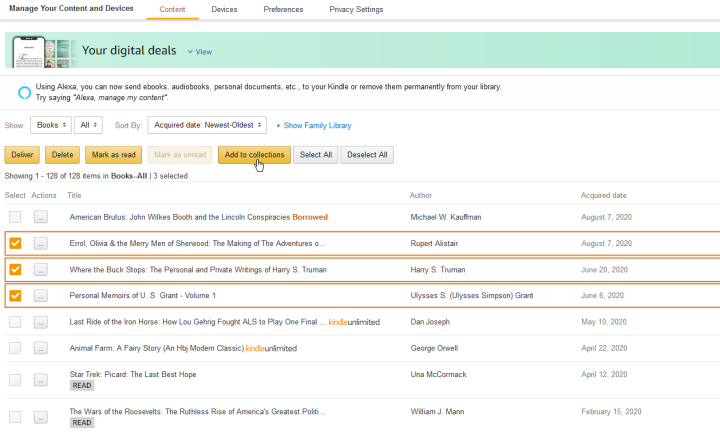Click the Deliver button
The image size is (720, 432).
(22, 155)
